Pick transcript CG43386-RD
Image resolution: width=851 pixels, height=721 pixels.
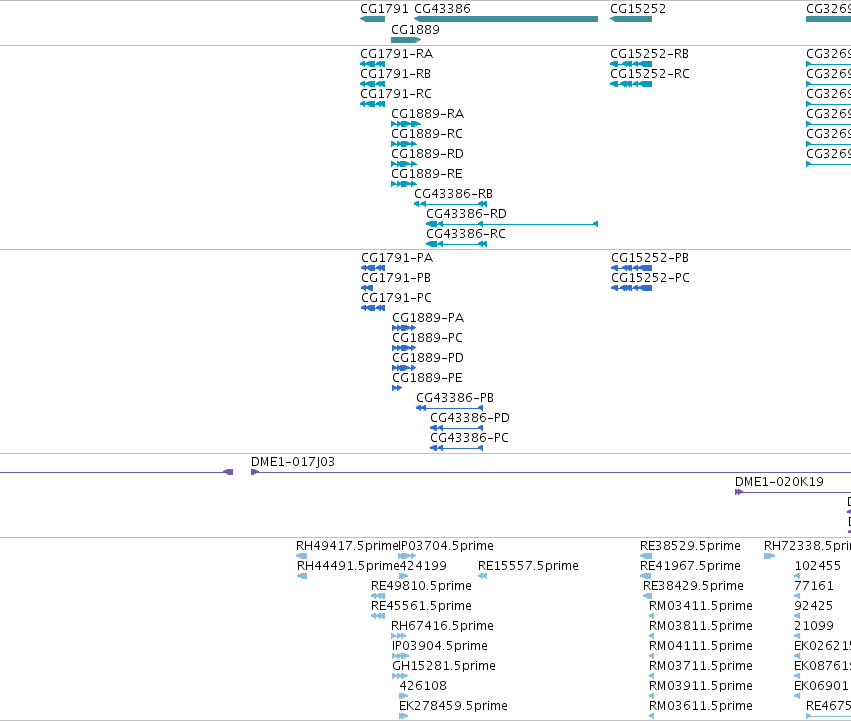(x=466, y=214)
